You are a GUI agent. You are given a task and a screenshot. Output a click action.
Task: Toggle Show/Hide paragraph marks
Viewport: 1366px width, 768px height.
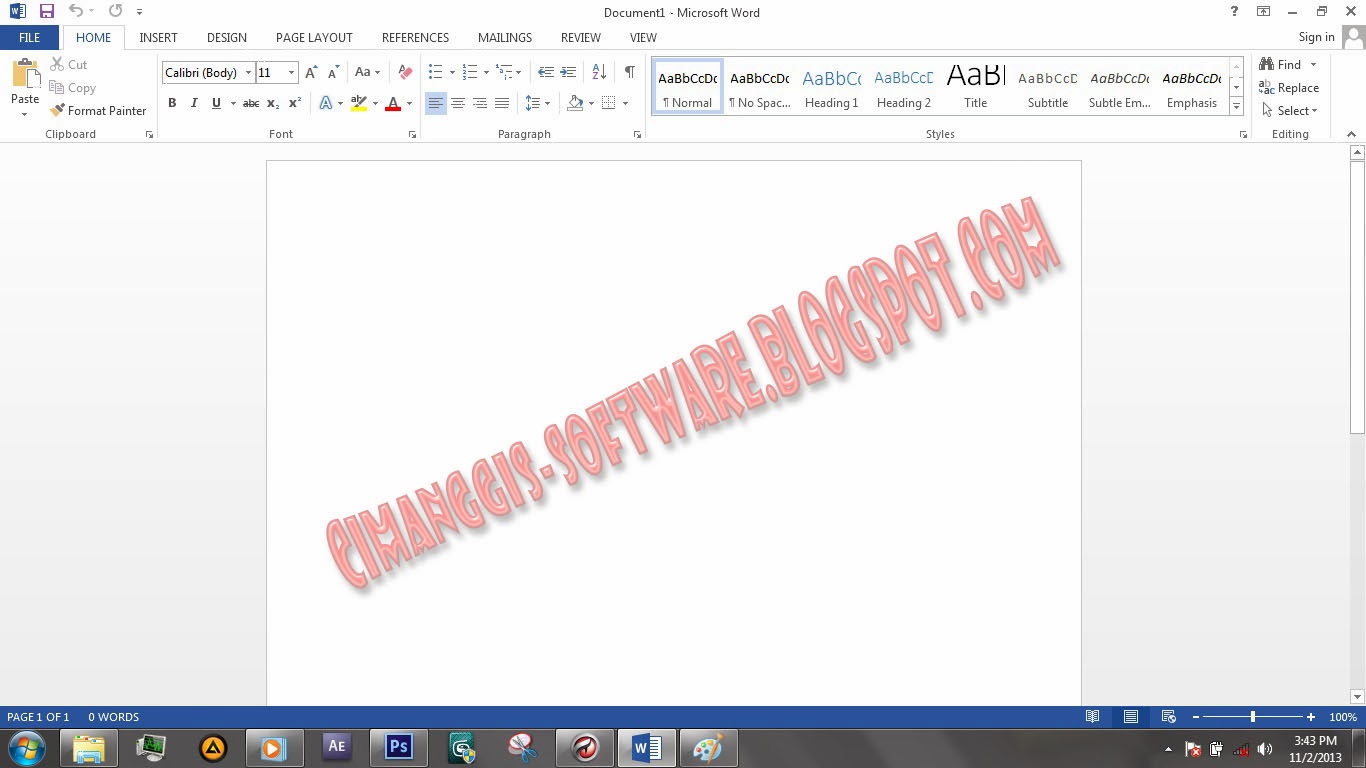coord(629,72)
